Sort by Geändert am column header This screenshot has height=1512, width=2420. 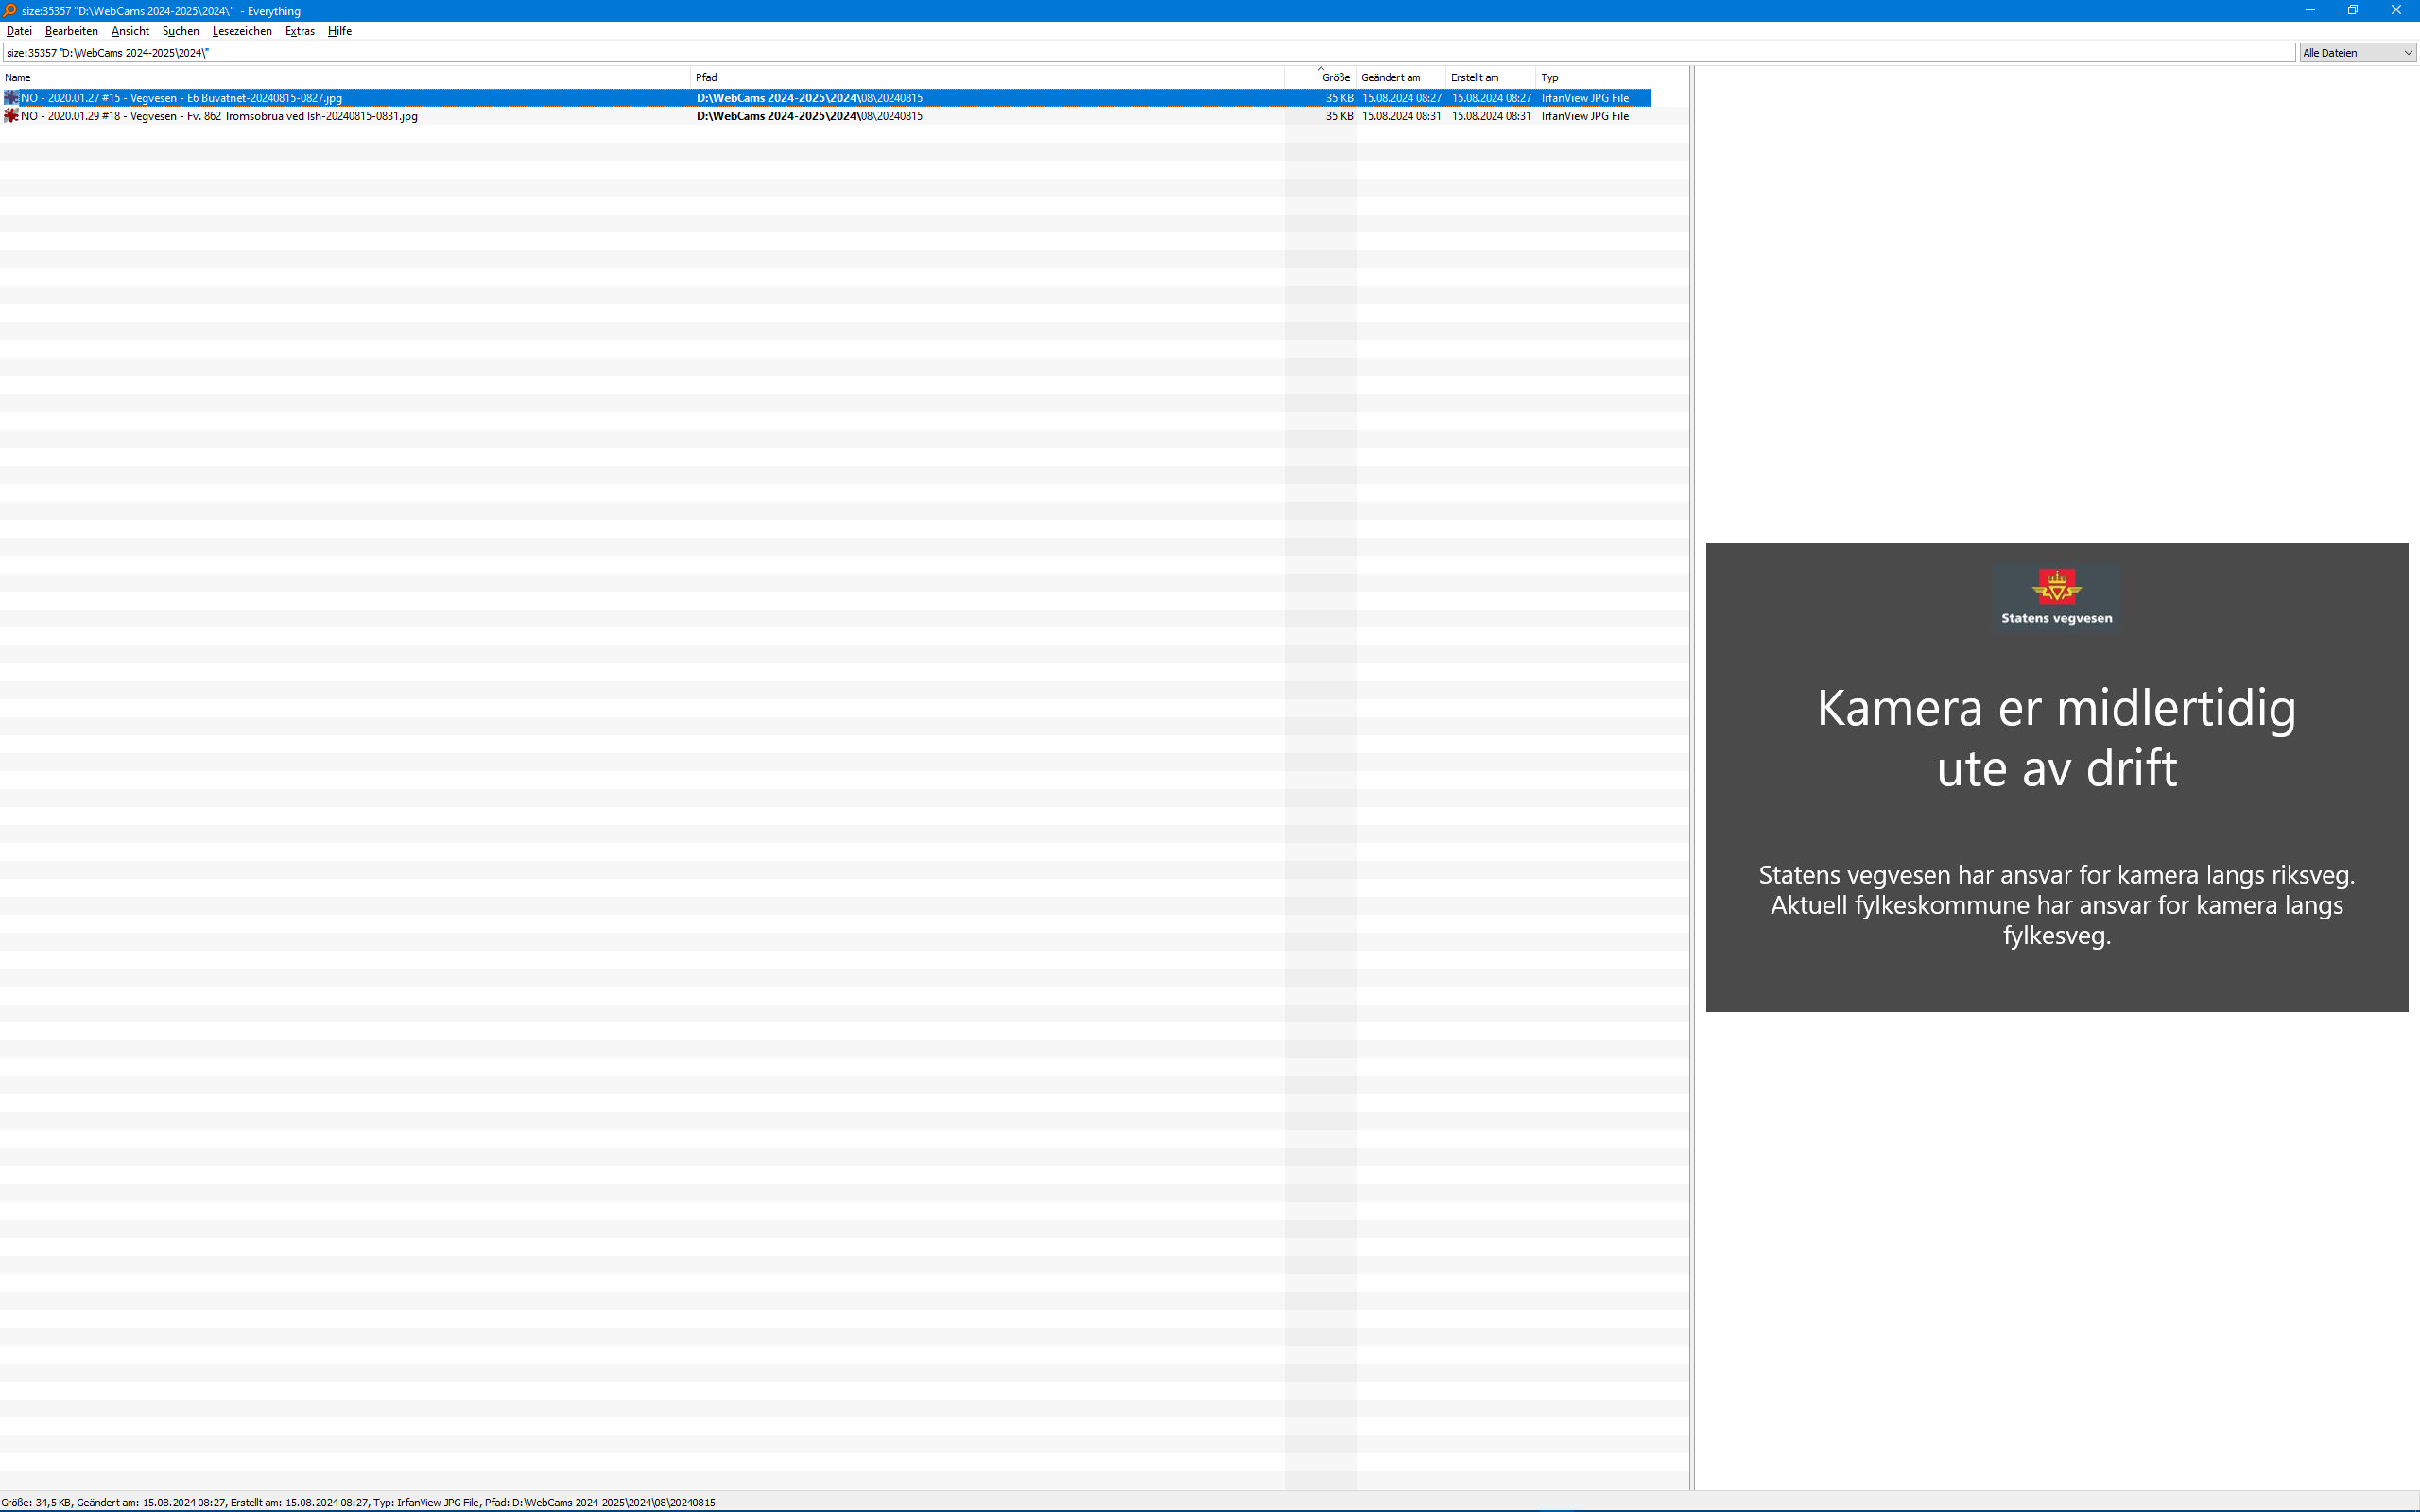click(x=1398, y=77)
